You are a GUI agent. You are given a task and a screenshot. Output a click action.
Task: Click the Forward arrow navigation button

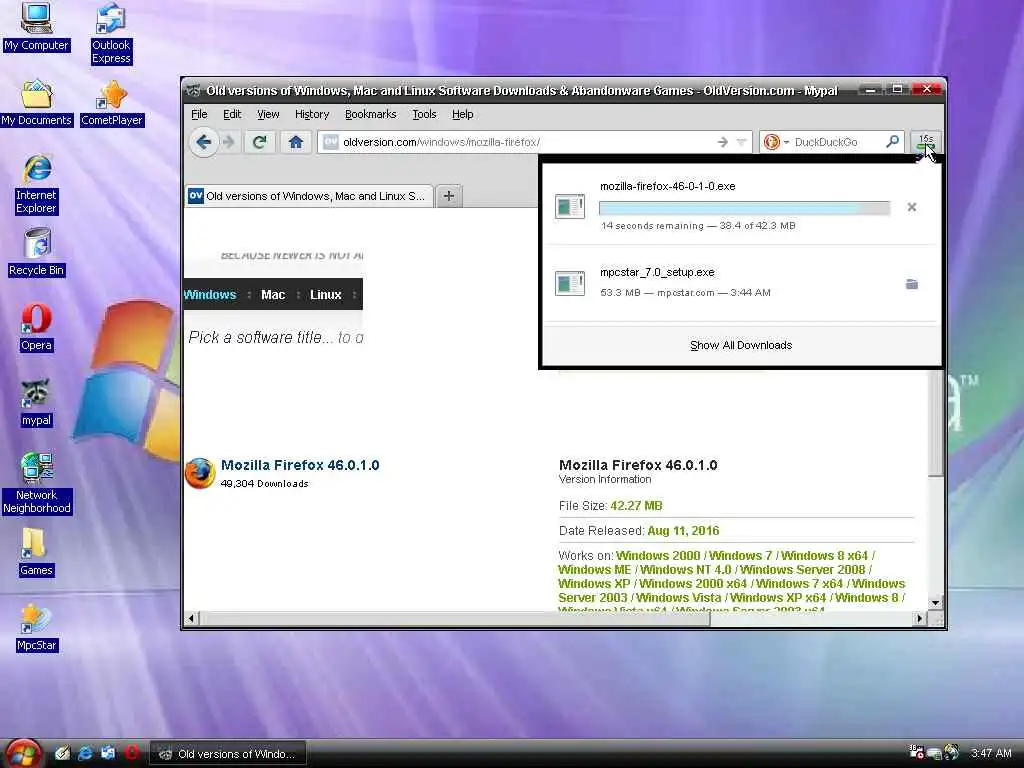(x=228, y=142)
